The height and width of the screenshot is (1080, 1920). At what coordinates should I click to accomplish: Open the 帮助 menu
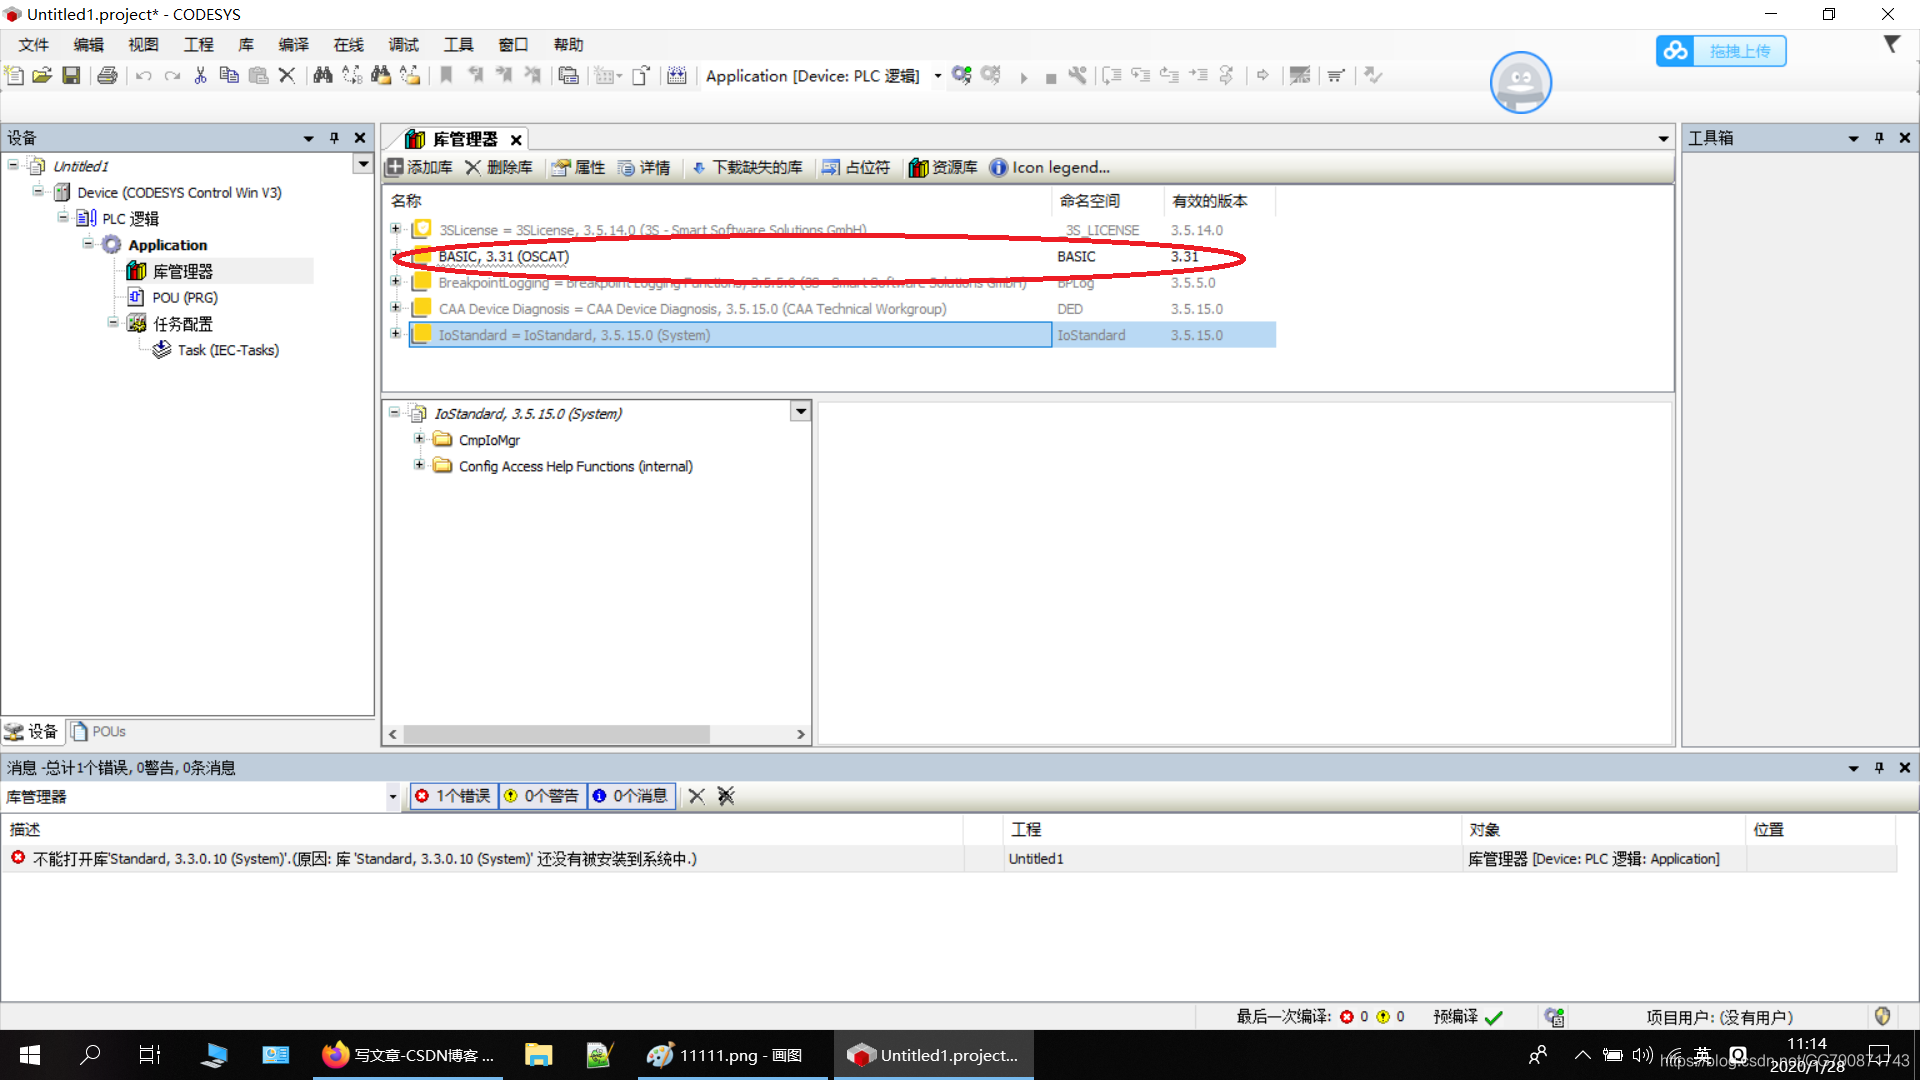tap(568, 44)
